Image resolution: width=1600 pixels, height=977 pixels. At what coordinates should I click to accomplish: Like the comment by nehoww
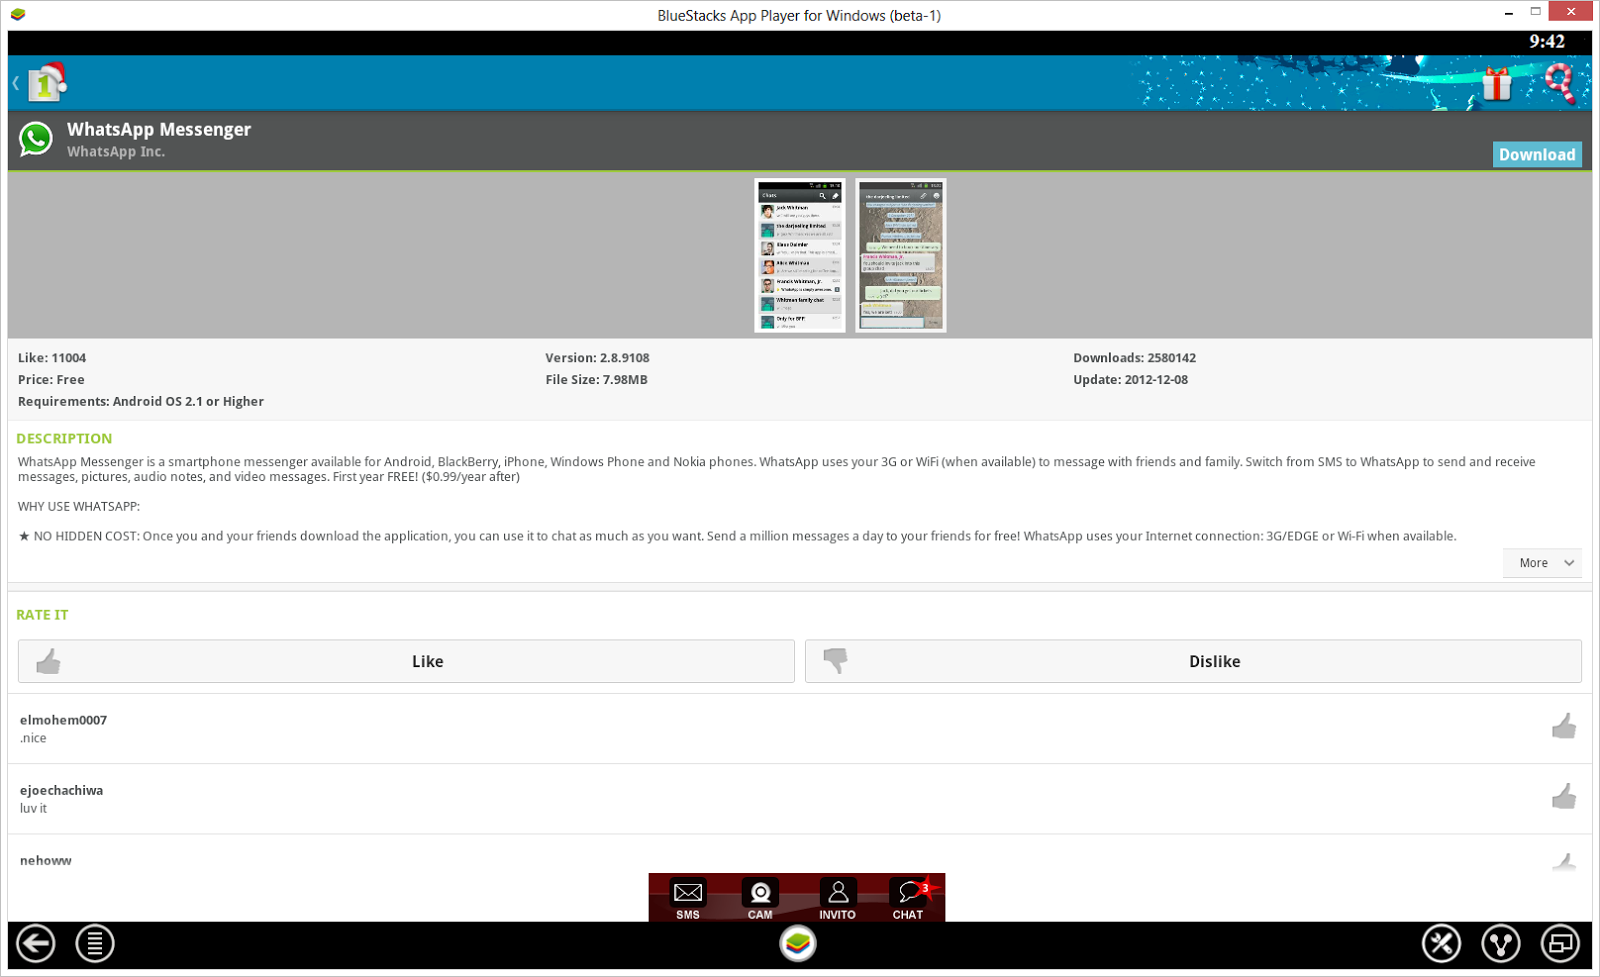coord(1564,862)
